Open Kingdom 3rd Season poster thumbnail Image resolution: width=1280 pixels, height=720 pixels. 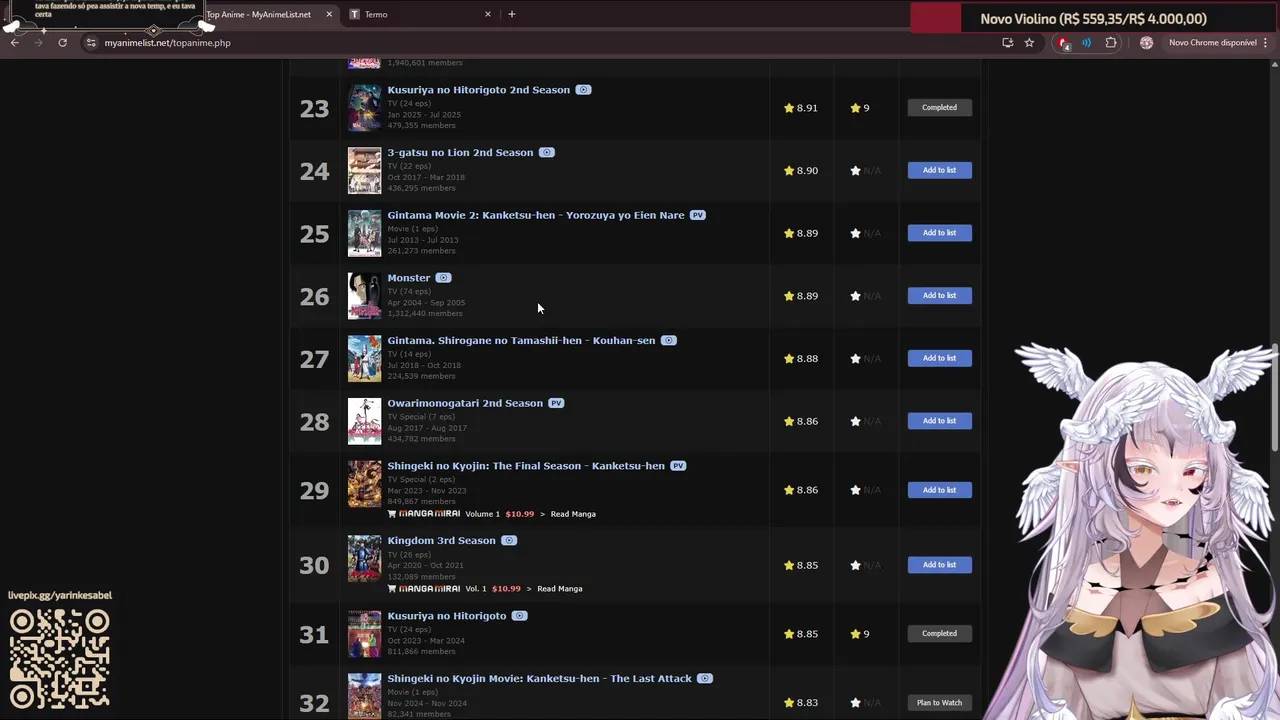tap(364, 559)
